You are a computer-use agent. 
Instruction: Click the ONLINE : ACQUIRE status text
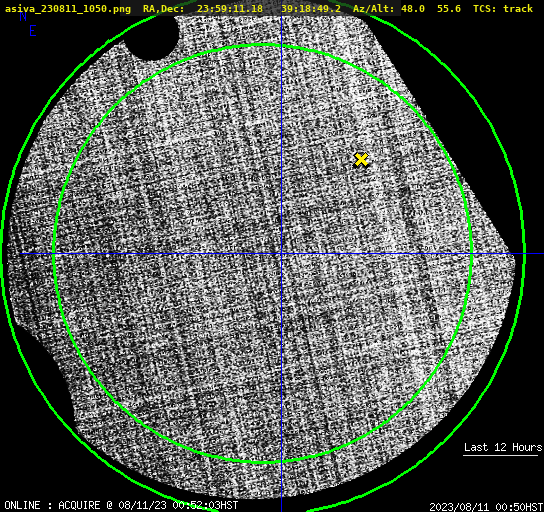(x=52, y=505)
